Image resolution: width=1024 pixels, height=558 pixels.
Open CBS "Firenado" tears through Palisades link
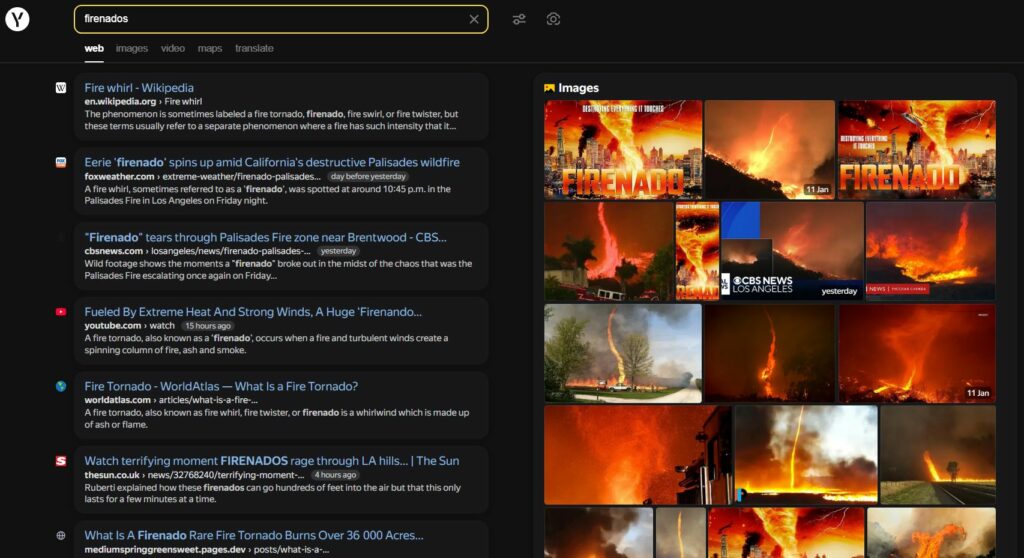coord(265,237)
